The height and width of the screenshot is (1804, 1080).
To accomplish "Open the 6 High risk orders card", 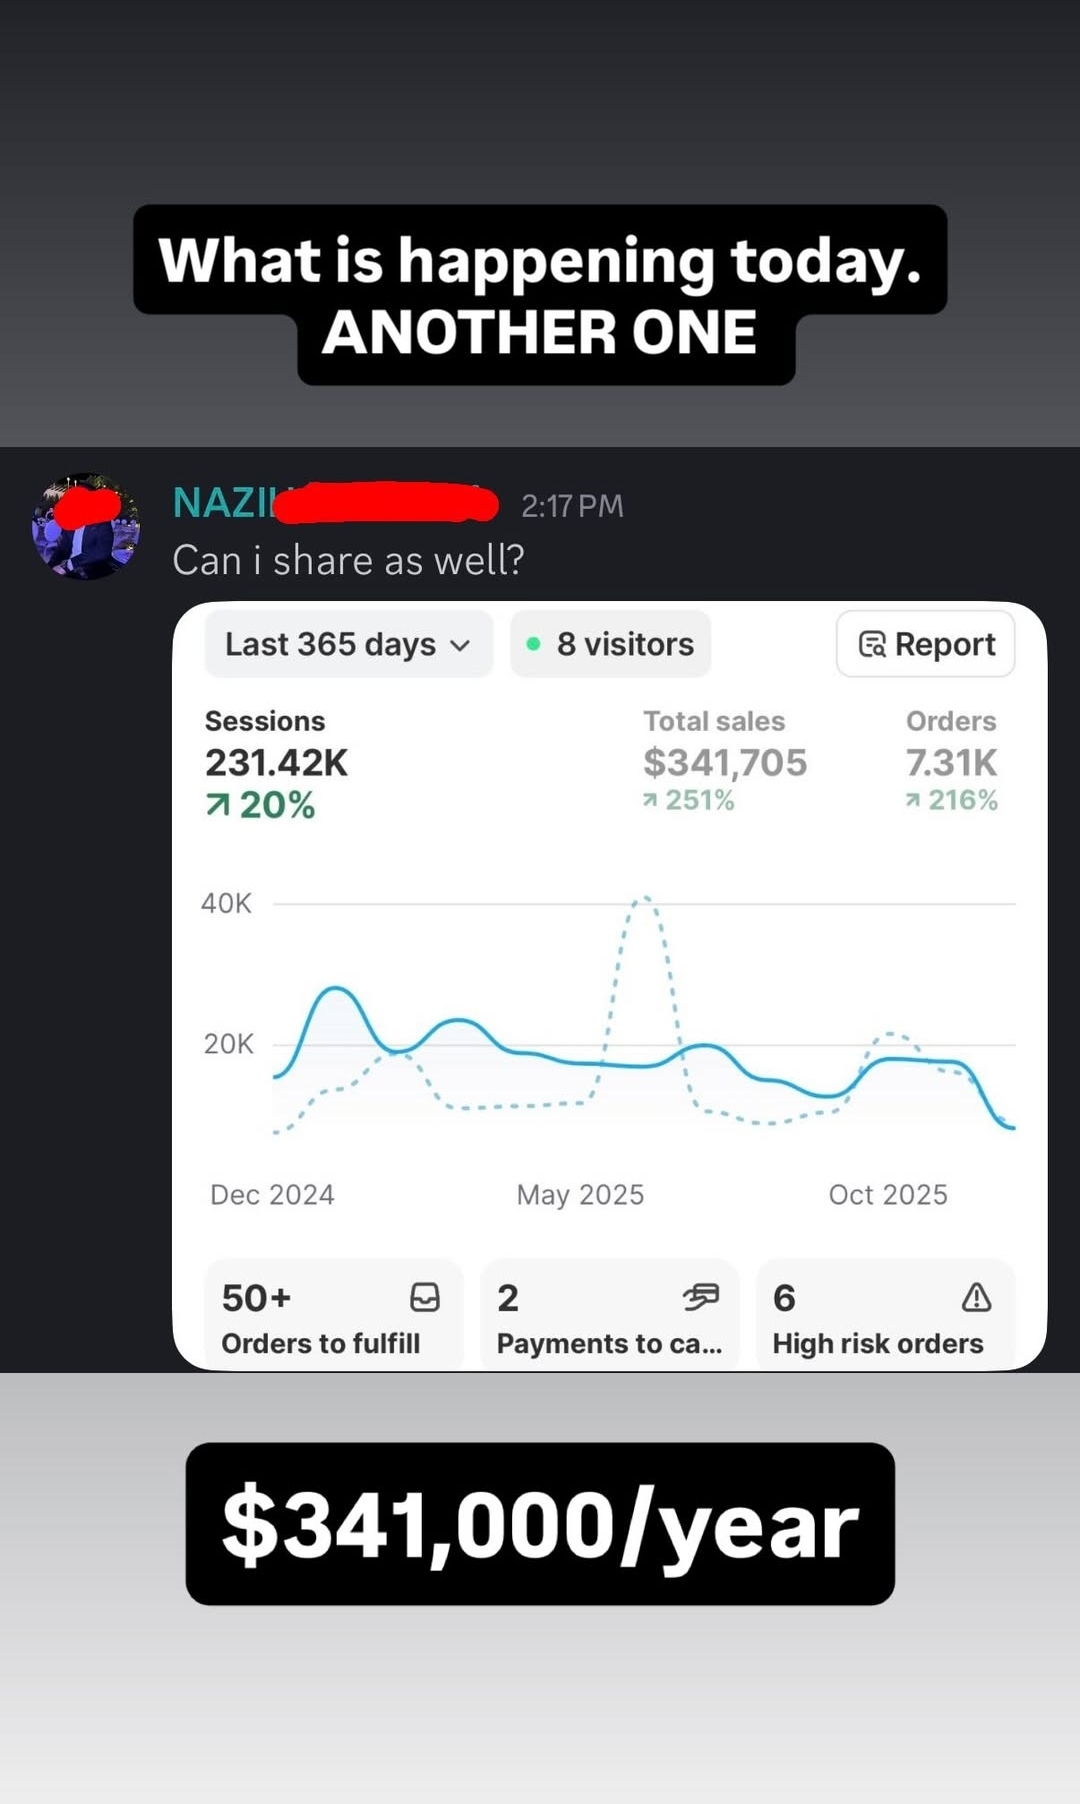I will 884,1318.
